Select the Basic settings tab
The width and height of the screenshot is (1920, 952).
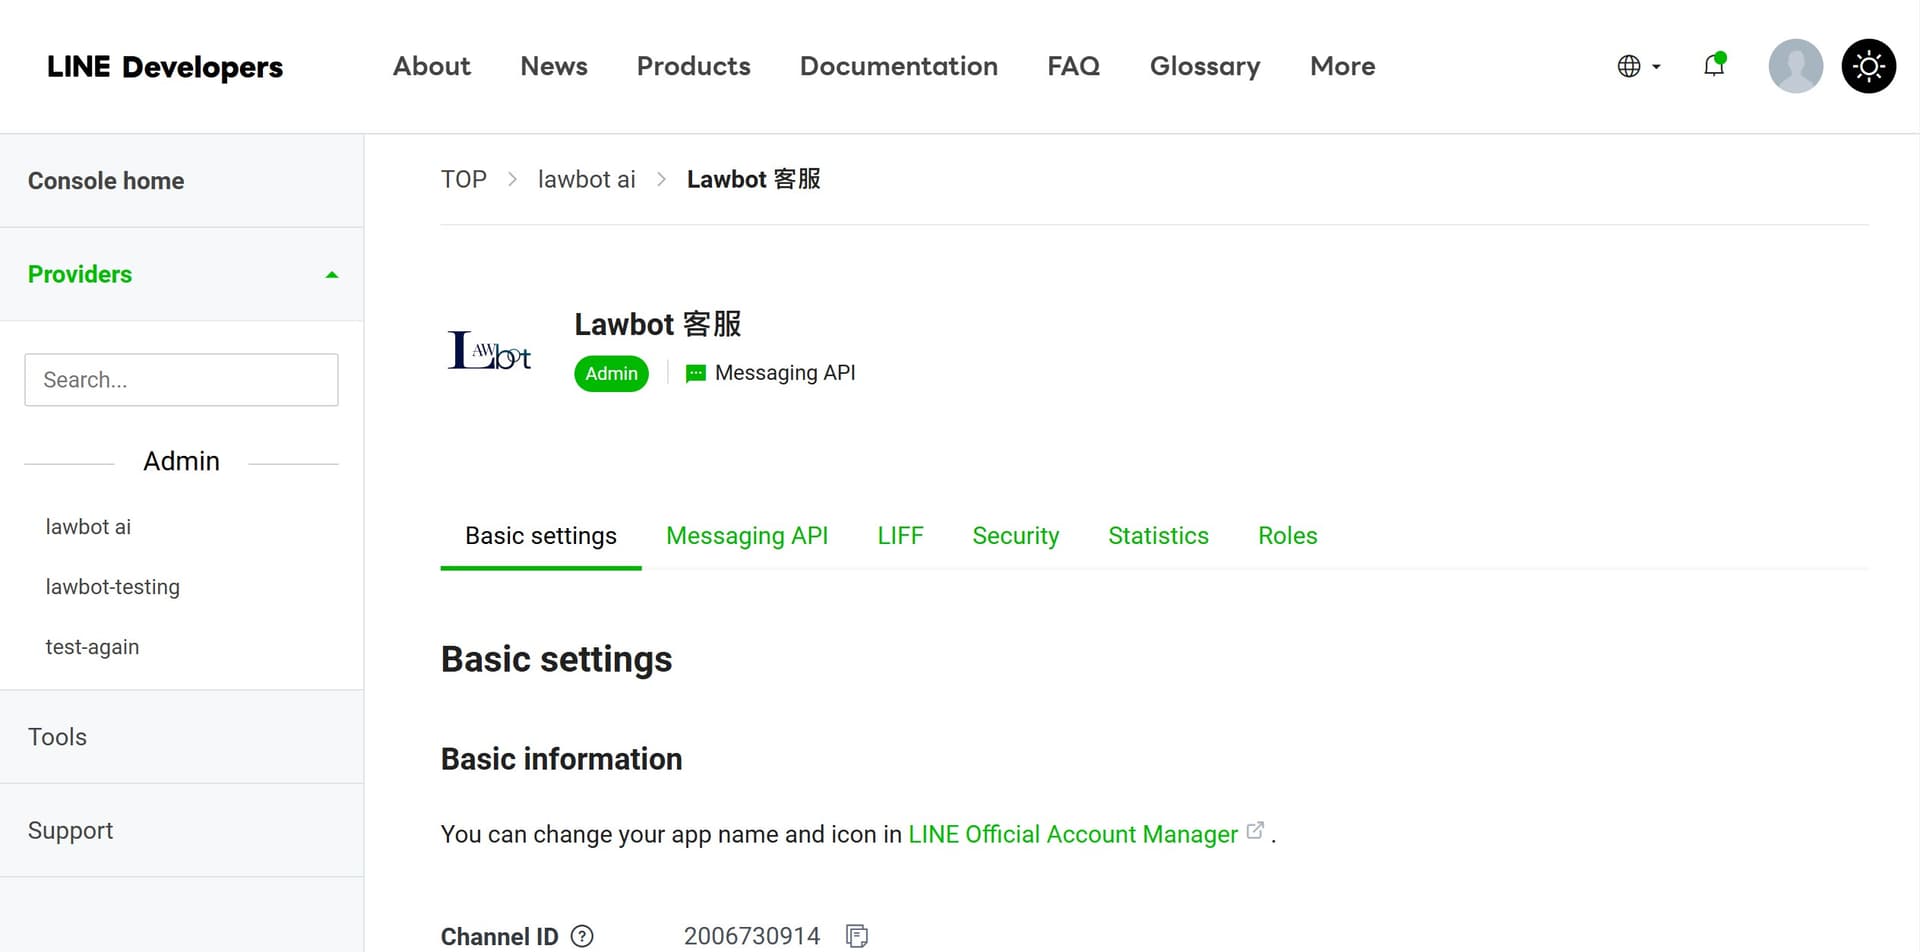[x=541, y=536]
